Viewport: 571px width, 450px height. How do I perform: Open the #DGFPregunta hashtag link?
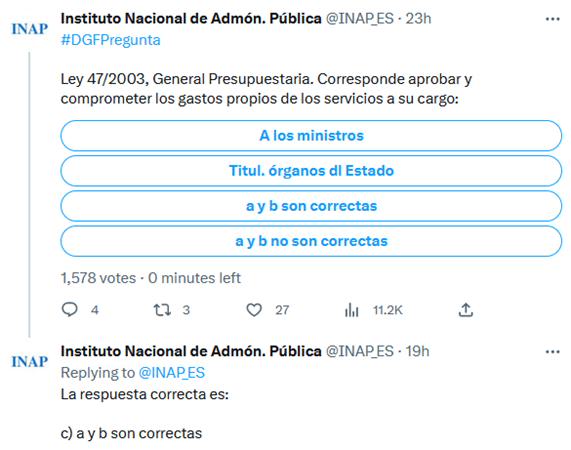pyautogui.click(x=111, y=40)
